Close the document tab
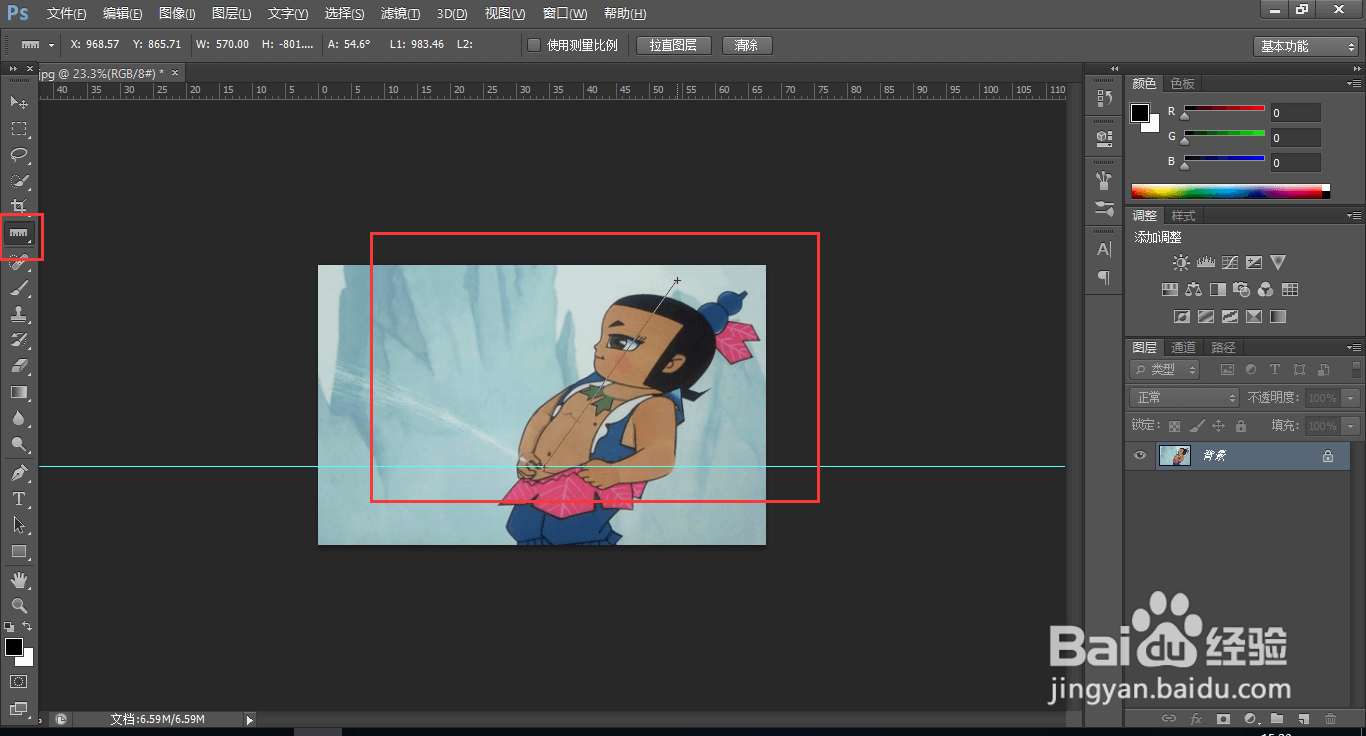 pyautogui.click(x=175, y=73)
